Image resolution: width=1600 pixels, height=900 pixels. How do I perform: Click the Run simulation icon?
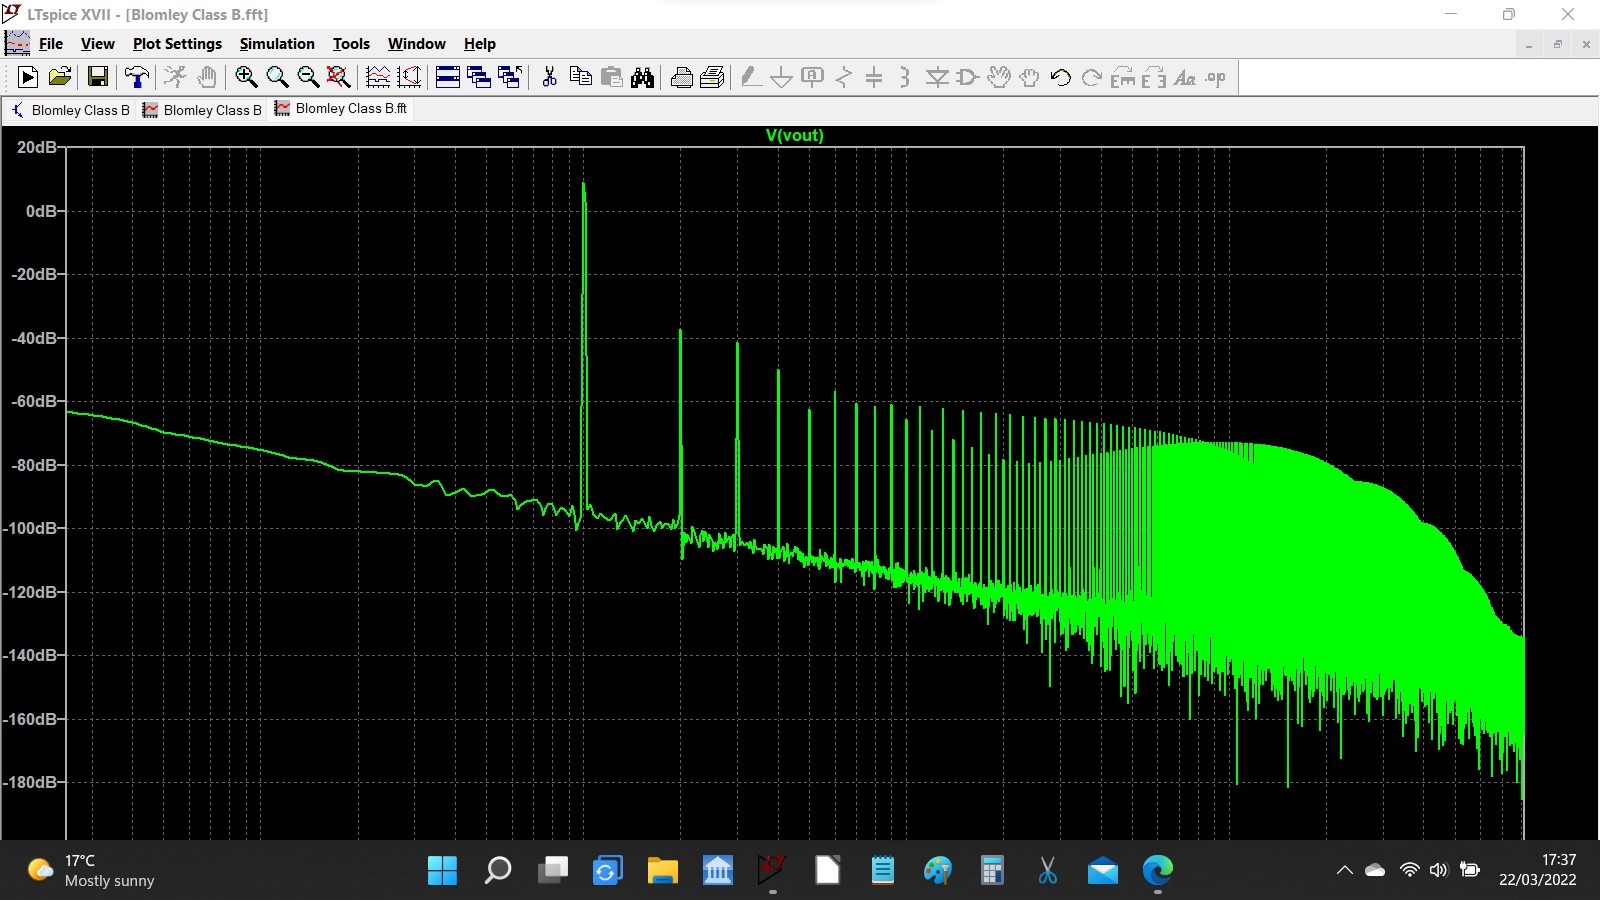pos(28,77)
